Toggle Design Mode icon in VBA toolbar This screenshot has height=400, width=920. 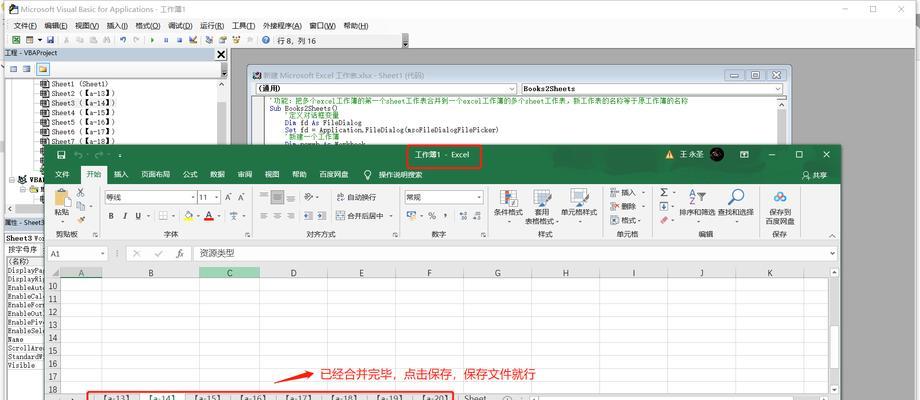tap(192, 40)
